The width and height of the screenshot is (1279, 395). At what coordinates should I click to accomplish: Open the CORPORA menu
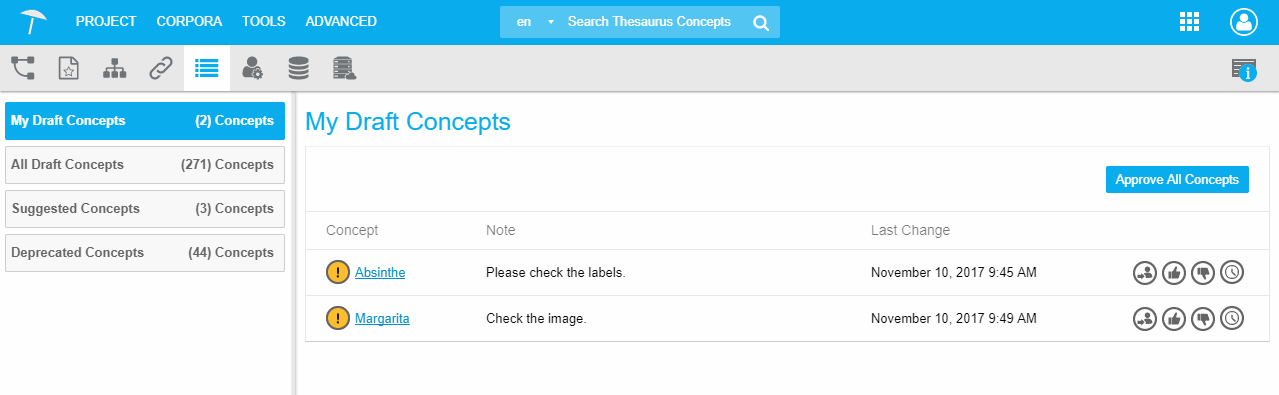click(190, 21)
